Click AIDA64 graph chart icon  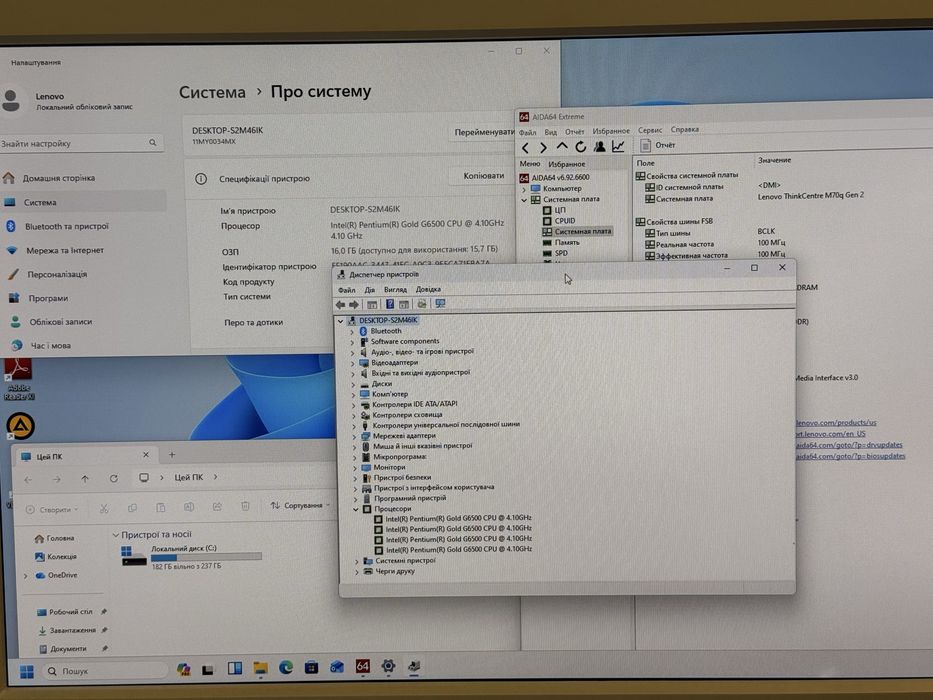(618, 146)
